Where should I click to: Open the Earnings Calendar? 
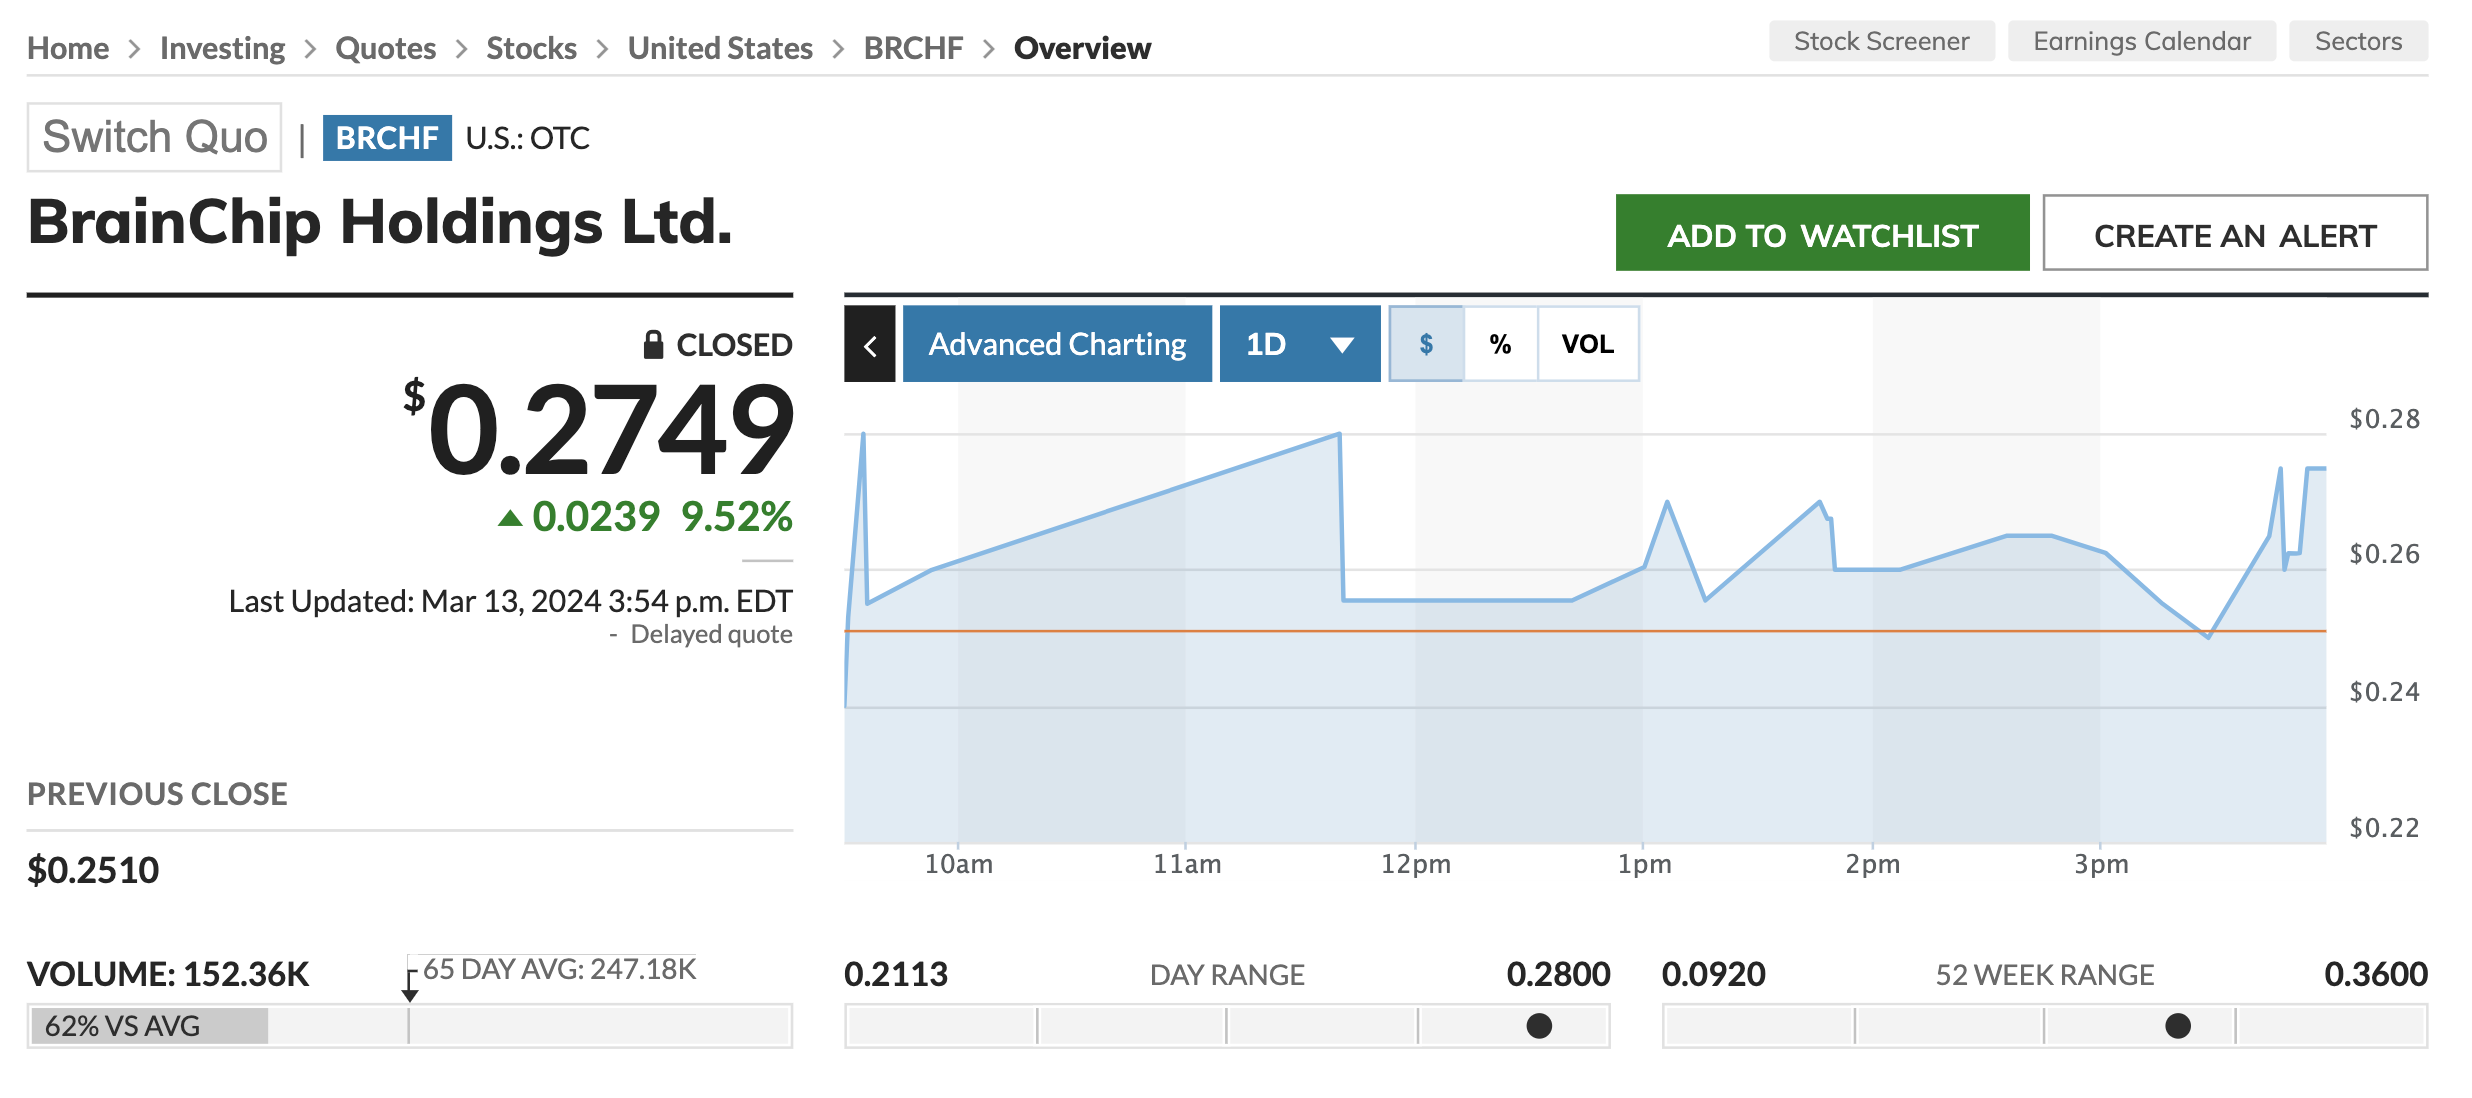(2142, 41)
